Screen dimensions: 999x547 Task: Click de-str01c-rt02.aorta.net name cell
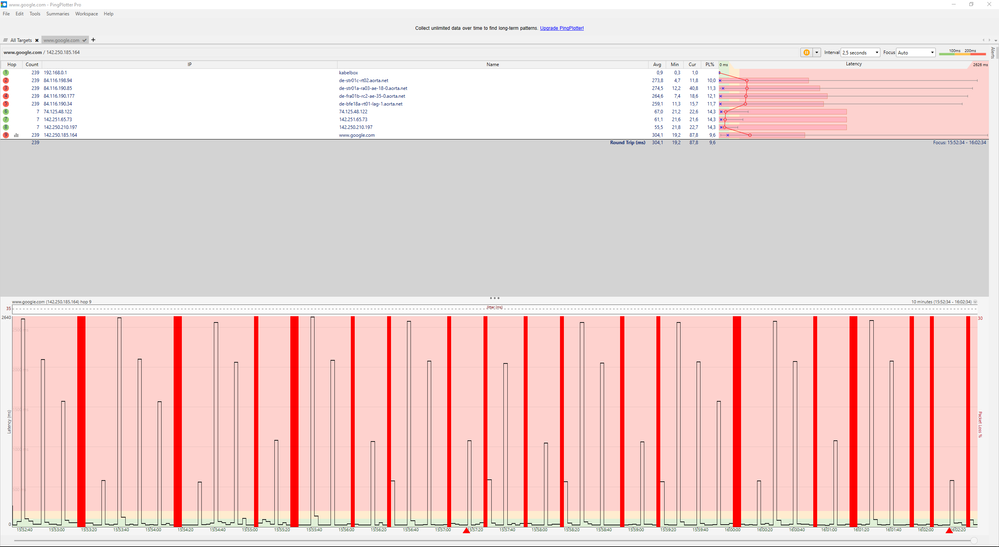(364, 81)
